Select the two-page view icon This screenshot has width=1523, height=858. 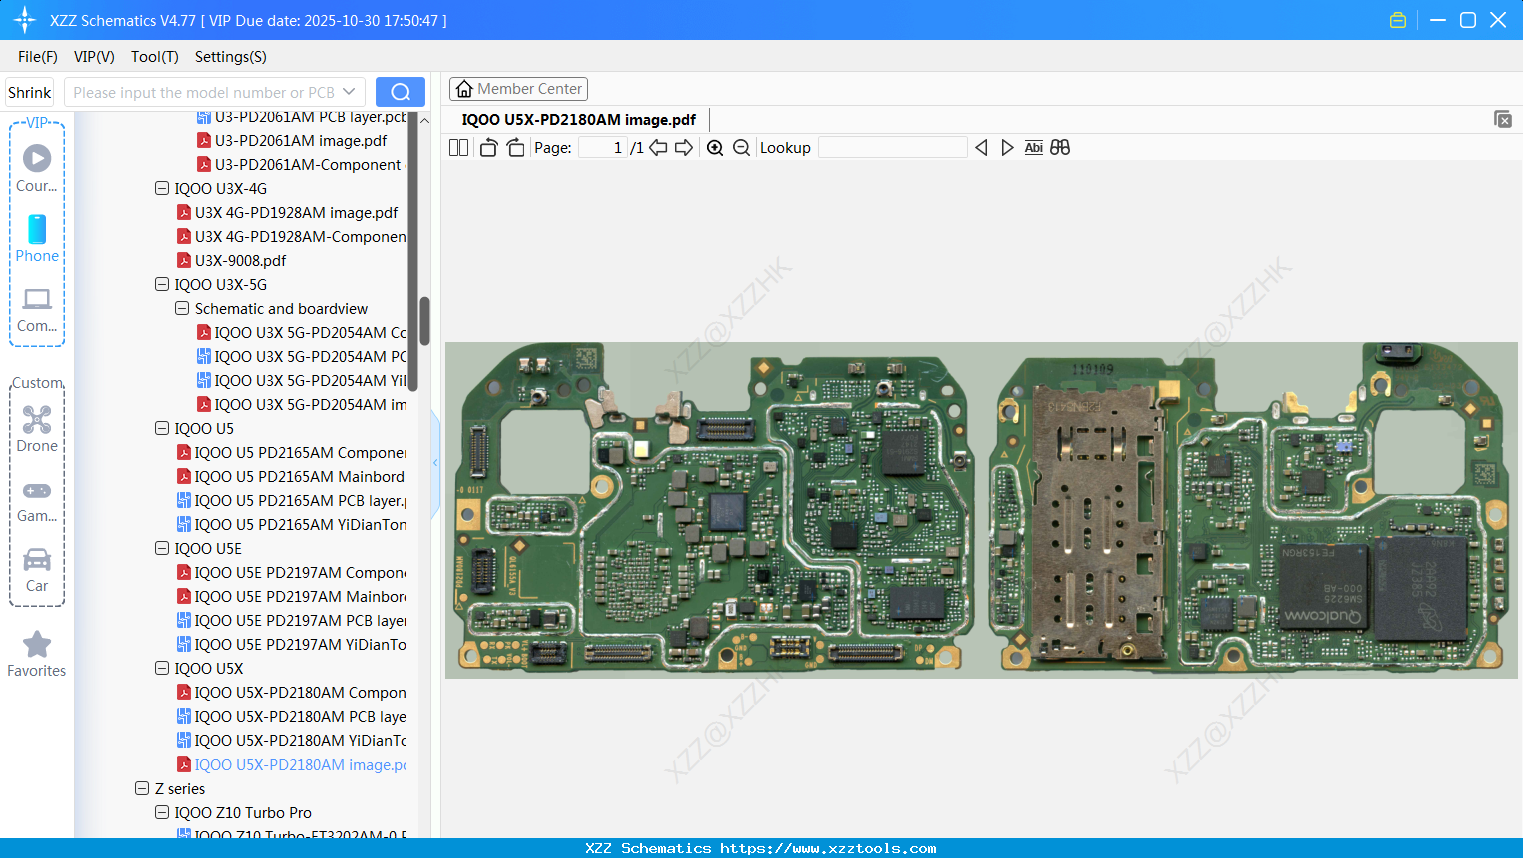tap(458, 147)
